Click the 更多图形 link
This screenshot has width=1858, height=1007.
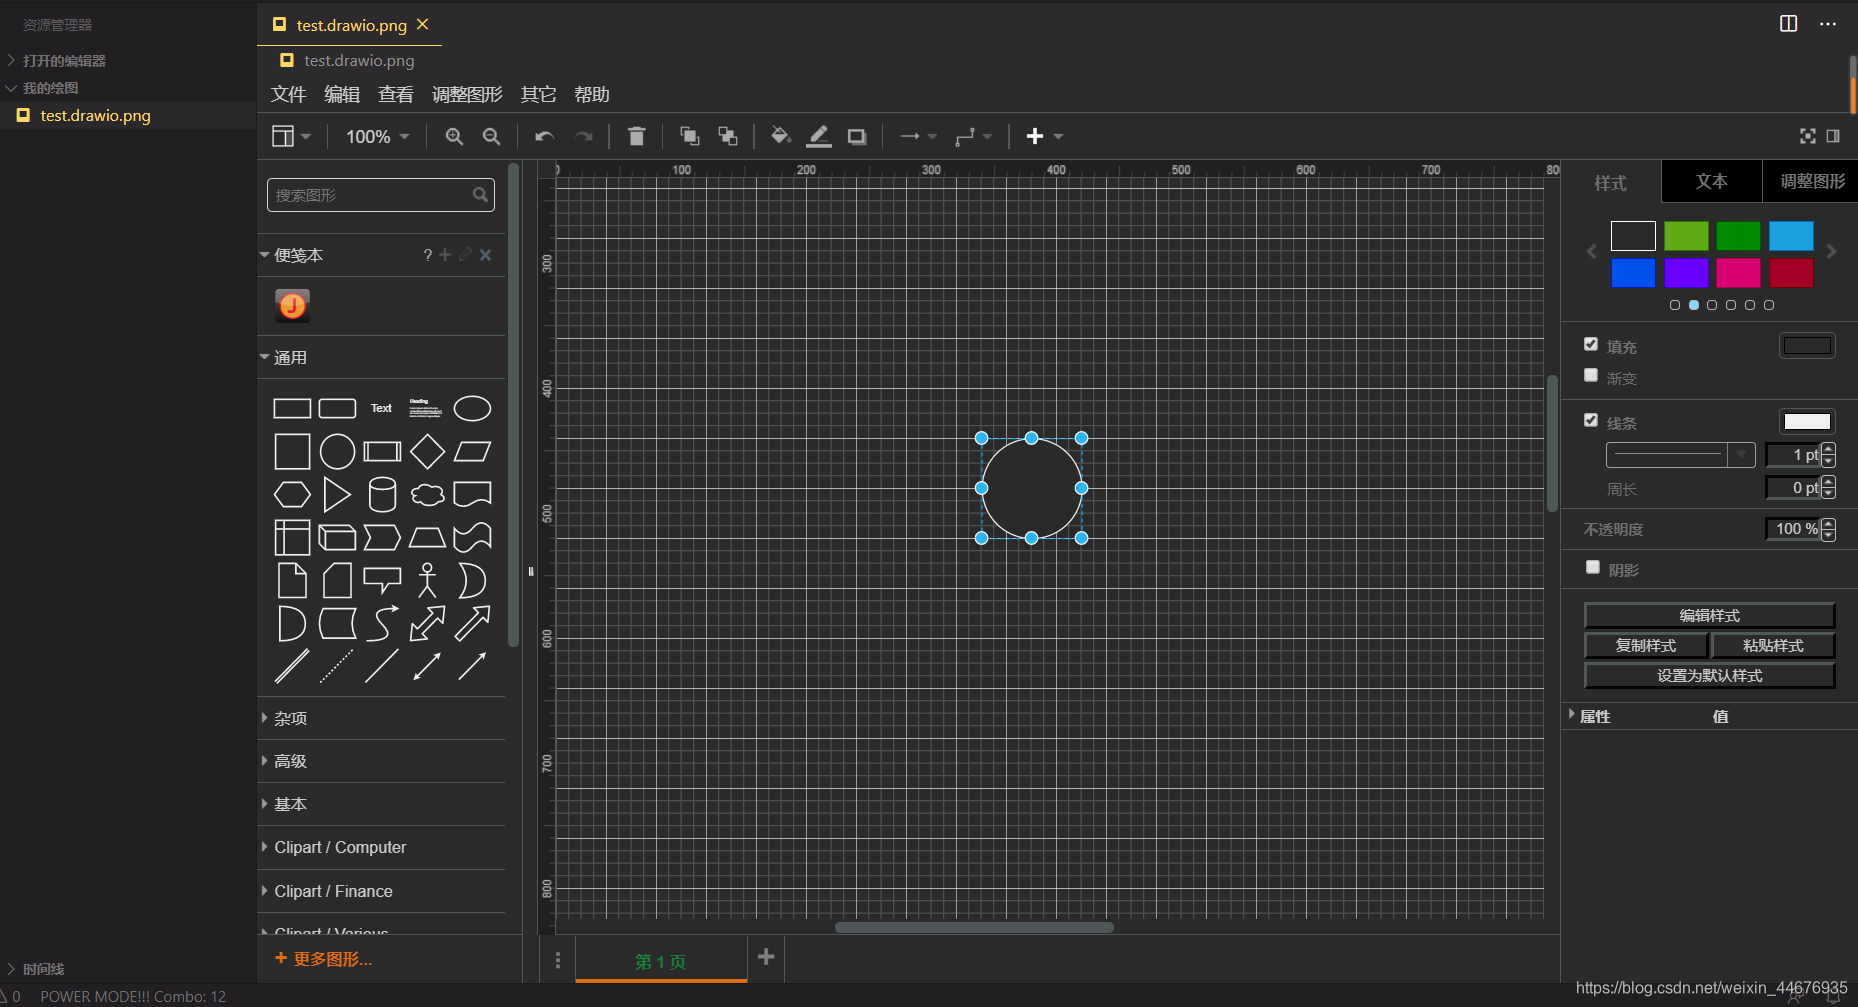(323, 959)
